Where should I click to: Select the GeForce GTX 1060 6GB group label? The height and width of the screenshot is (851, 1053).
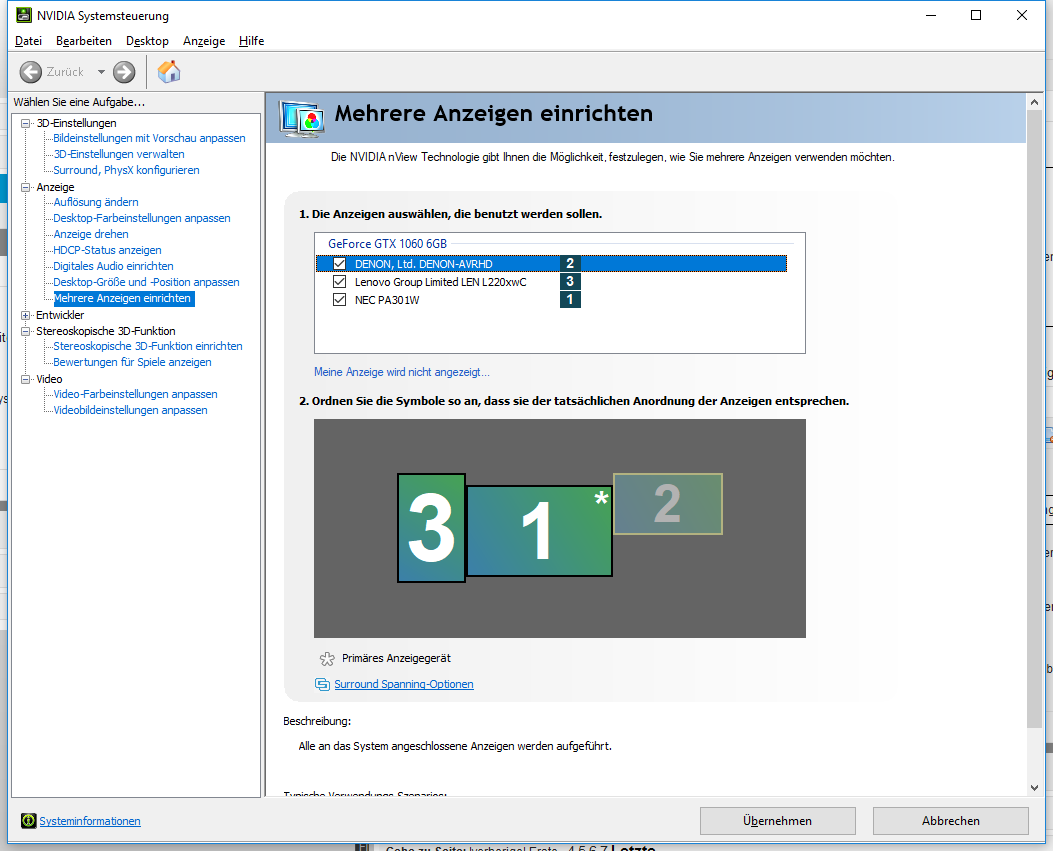click(x=387, y=243)
